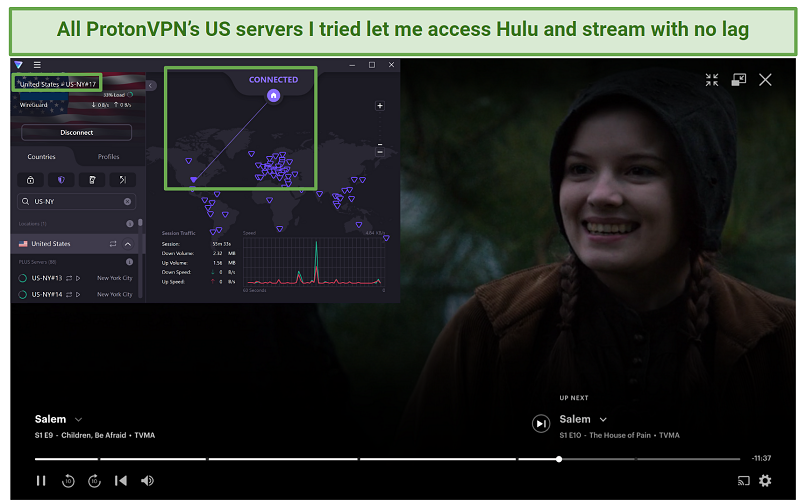Image resolution: width=806 pixels, height=504 pixels.
Task: Click the ProtonVPN logo icon
Action: 19,65
